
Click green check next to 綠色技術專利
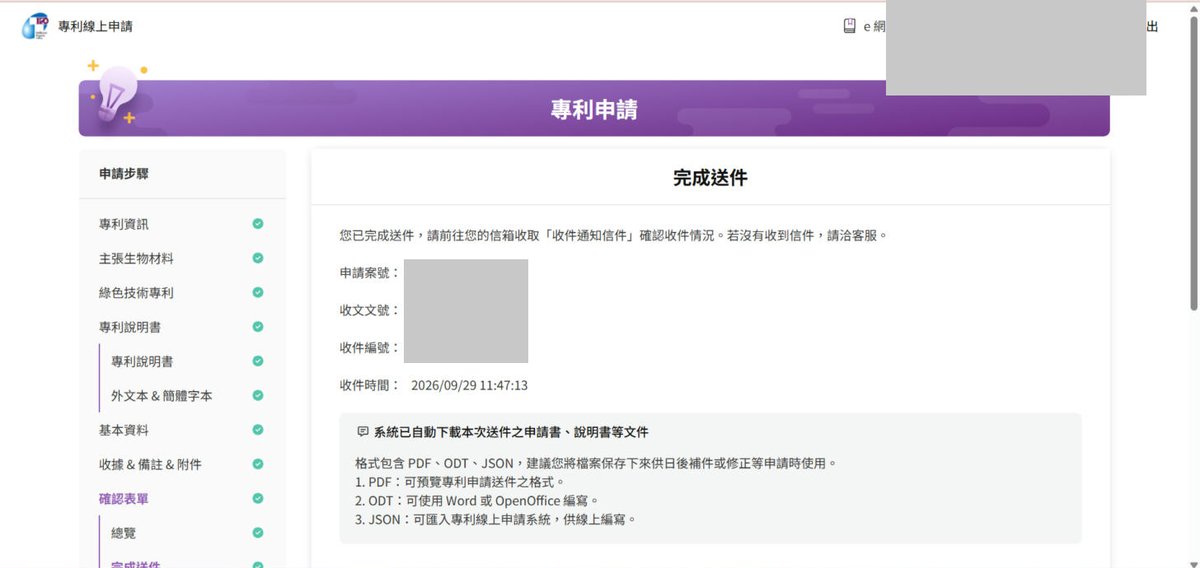pos(258,293)
